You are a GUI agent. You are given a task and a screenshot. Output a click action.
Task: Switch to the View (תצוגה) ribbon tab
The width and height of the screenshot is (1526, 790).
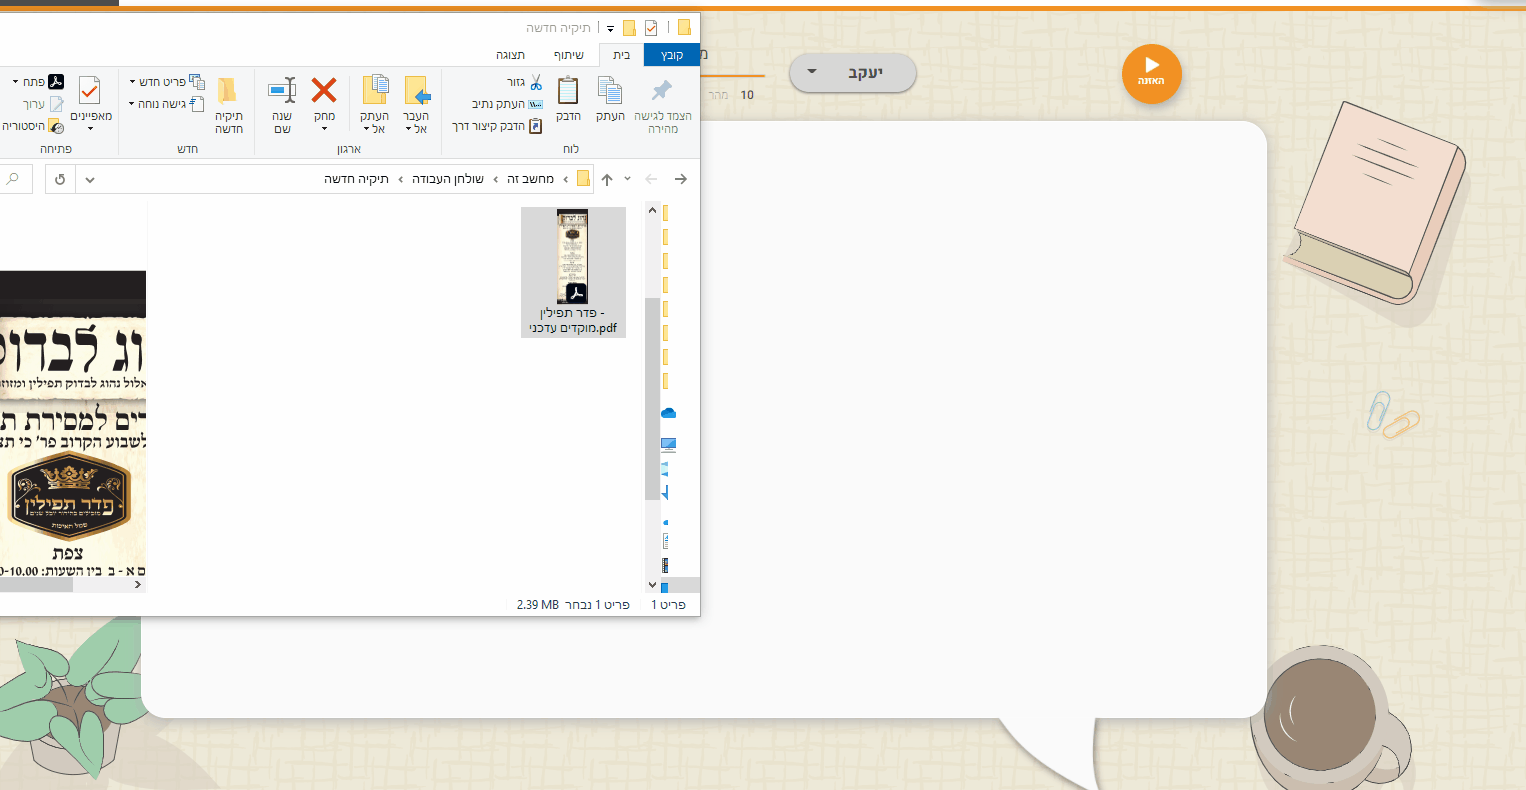pos(510,55)
